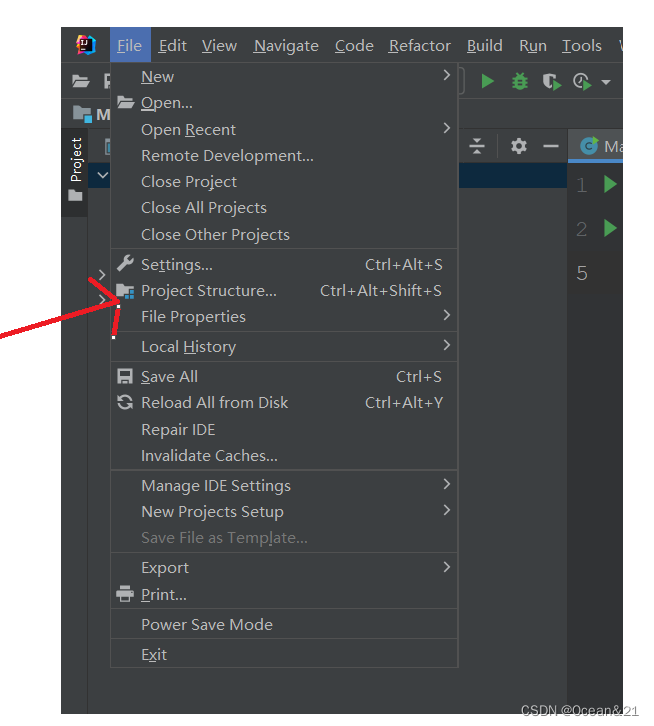This screenshot has width=654, height=726.
Task: Choose Repair IDE
Action: coord(284,430)
